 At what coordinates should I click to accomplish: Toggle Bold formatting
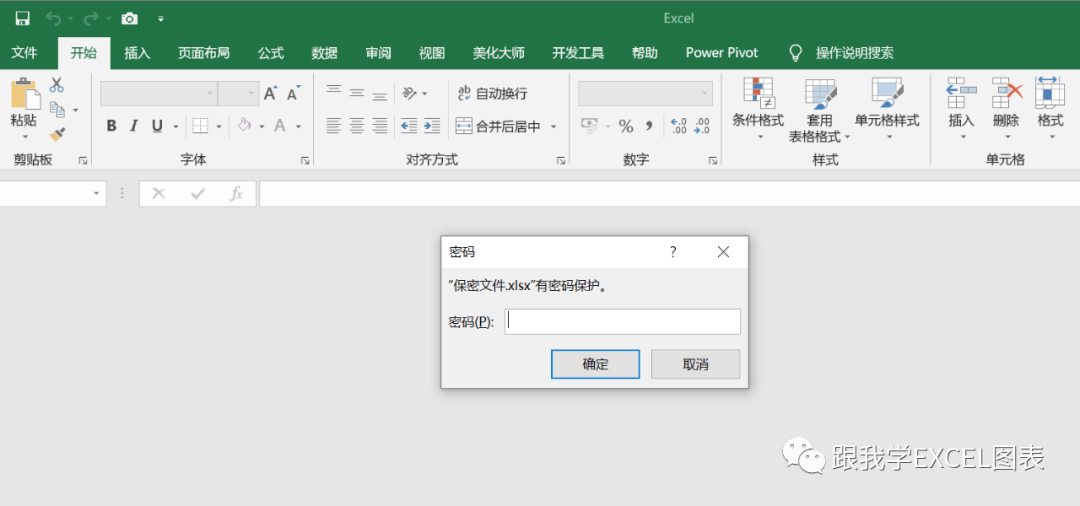click(x=112, y=126)
